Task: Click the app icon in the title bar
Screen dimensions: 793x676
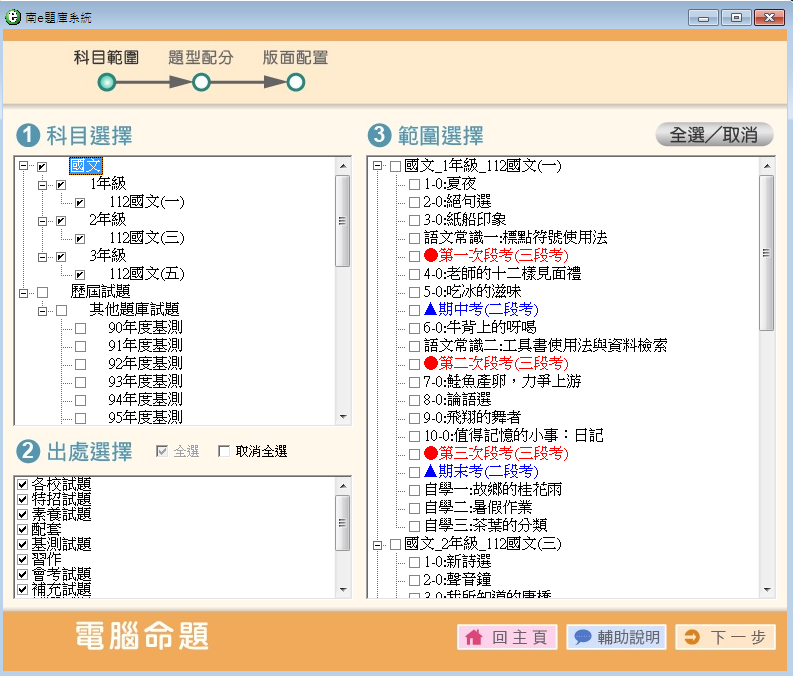Action: (x=13, y=15)
